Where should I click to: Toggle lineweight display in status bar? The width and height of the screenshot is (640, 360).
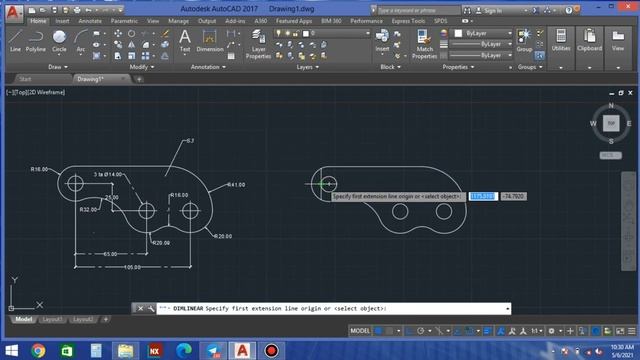click(487, 331)
